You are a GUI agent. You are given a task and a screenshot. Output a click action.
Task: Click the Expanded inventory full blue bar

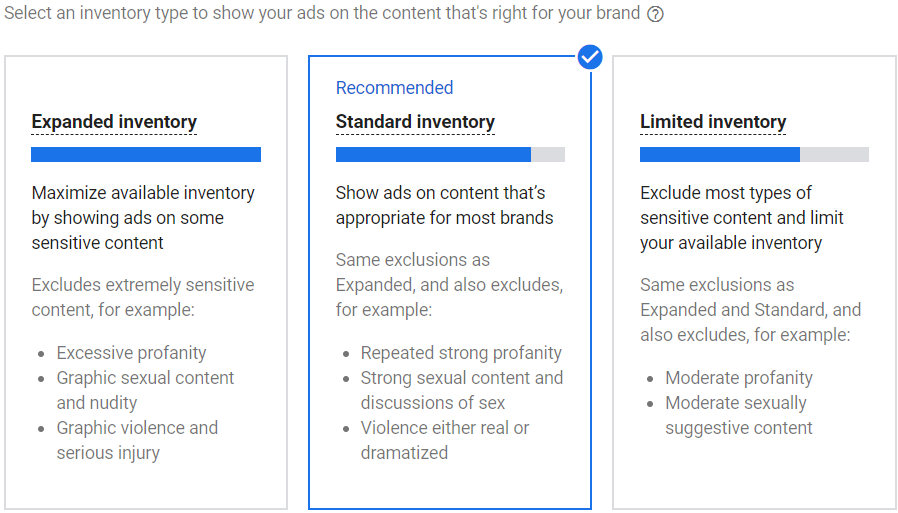(146, 154)
